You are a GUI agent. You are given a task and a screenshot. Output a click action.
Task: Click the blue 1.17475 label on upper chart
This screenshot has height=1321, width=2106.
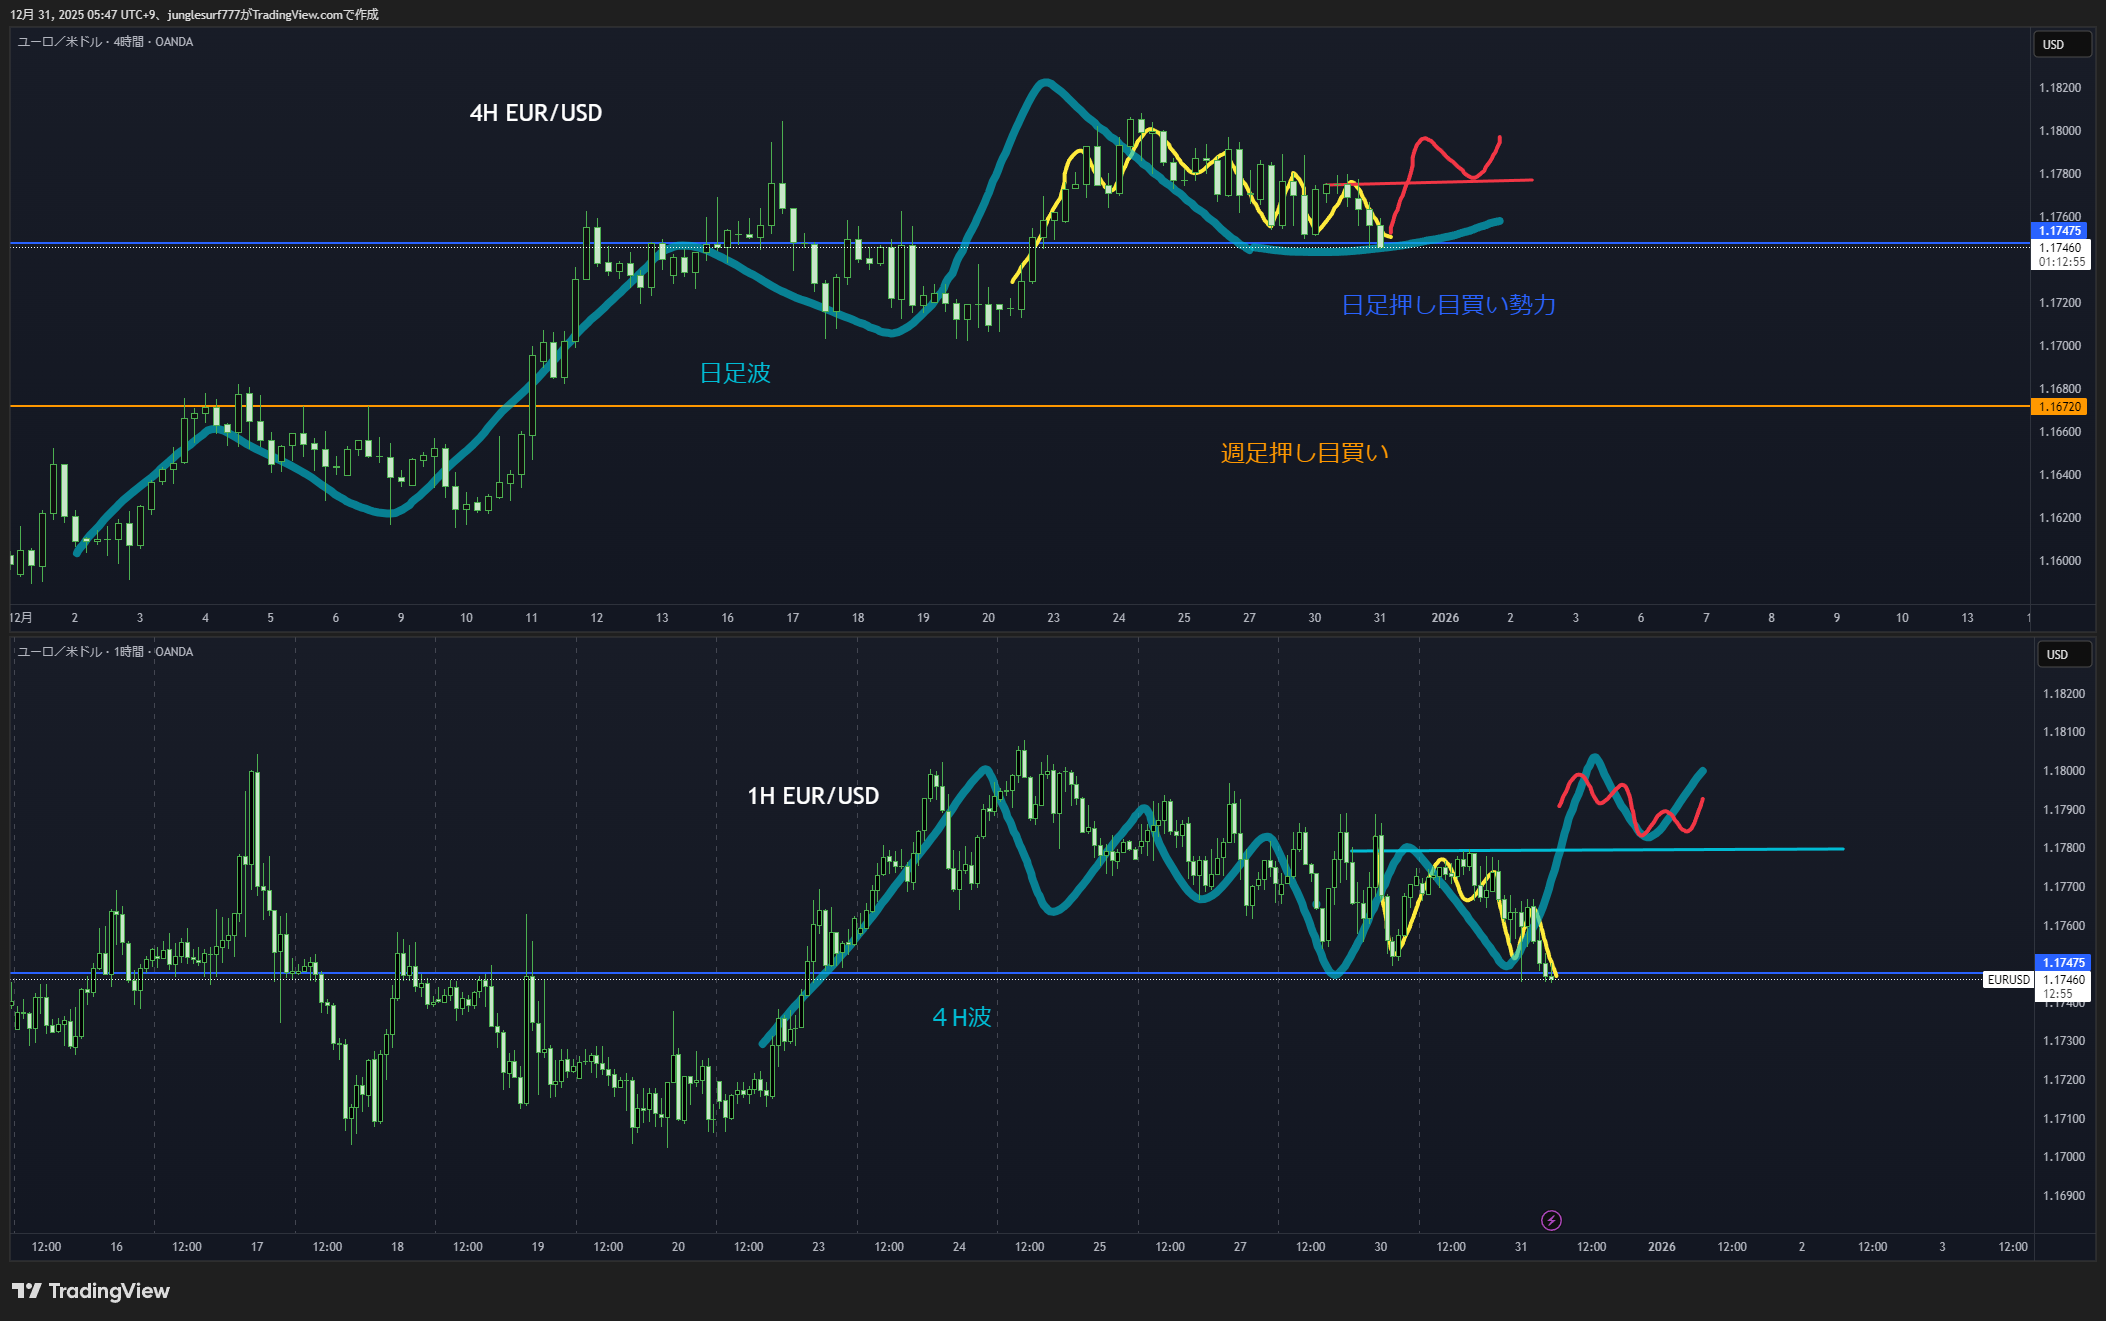[x=2059, y=231]
